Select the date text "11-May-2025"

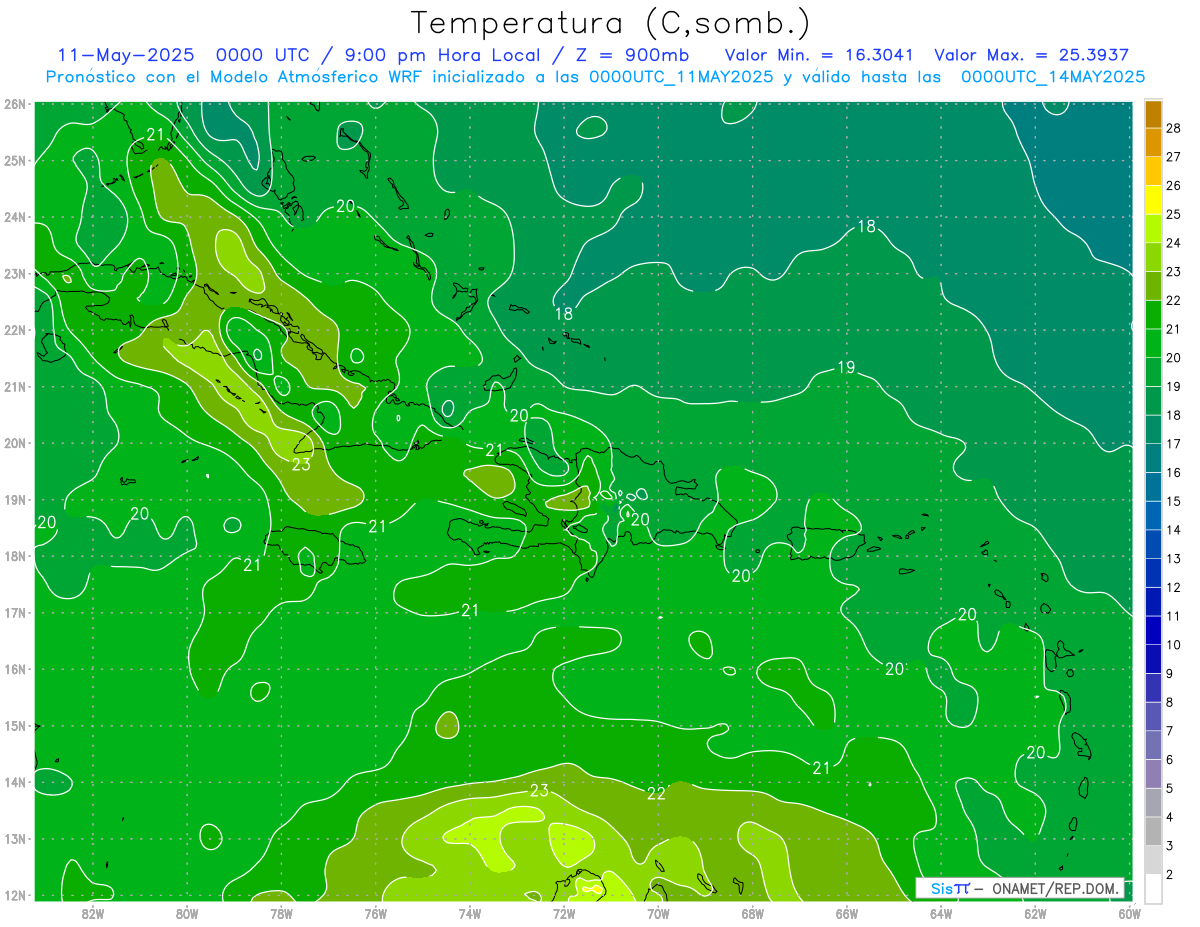pyautogui.click(x=125, y=55)
